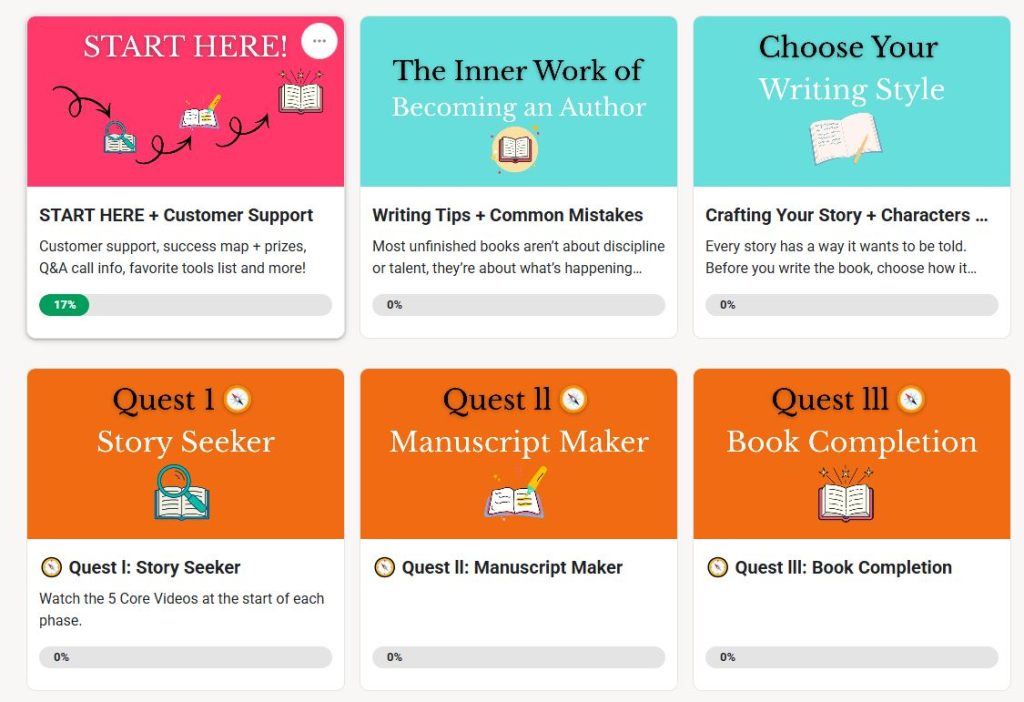
Task: Open Writing Tips + Common Mistakes course
Action: coord(507,215)
